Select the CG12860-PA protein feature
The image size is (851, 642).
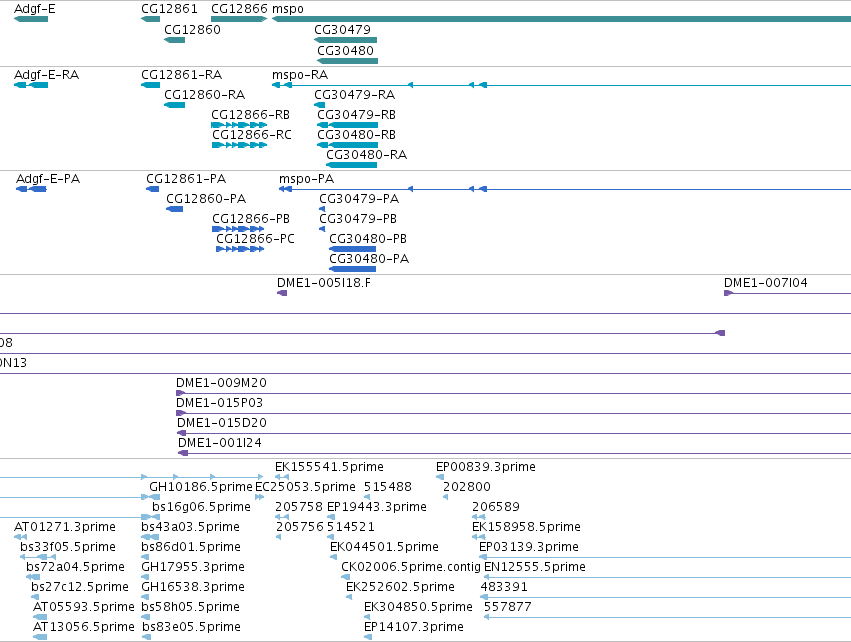click(x=175, y=209)
